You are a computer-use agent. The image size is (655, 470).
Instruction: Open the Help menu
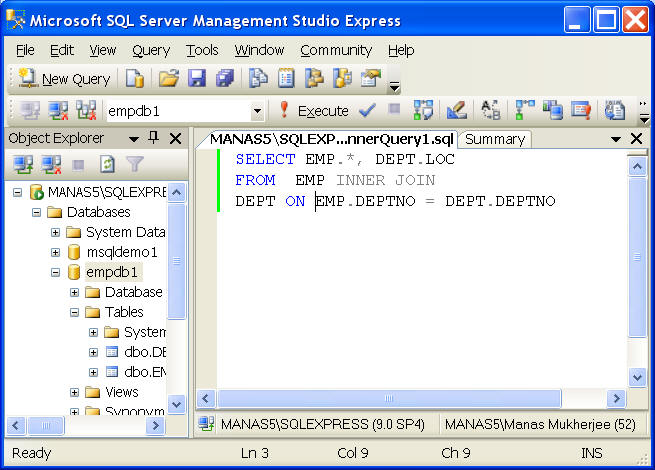(x=401, y=51)
